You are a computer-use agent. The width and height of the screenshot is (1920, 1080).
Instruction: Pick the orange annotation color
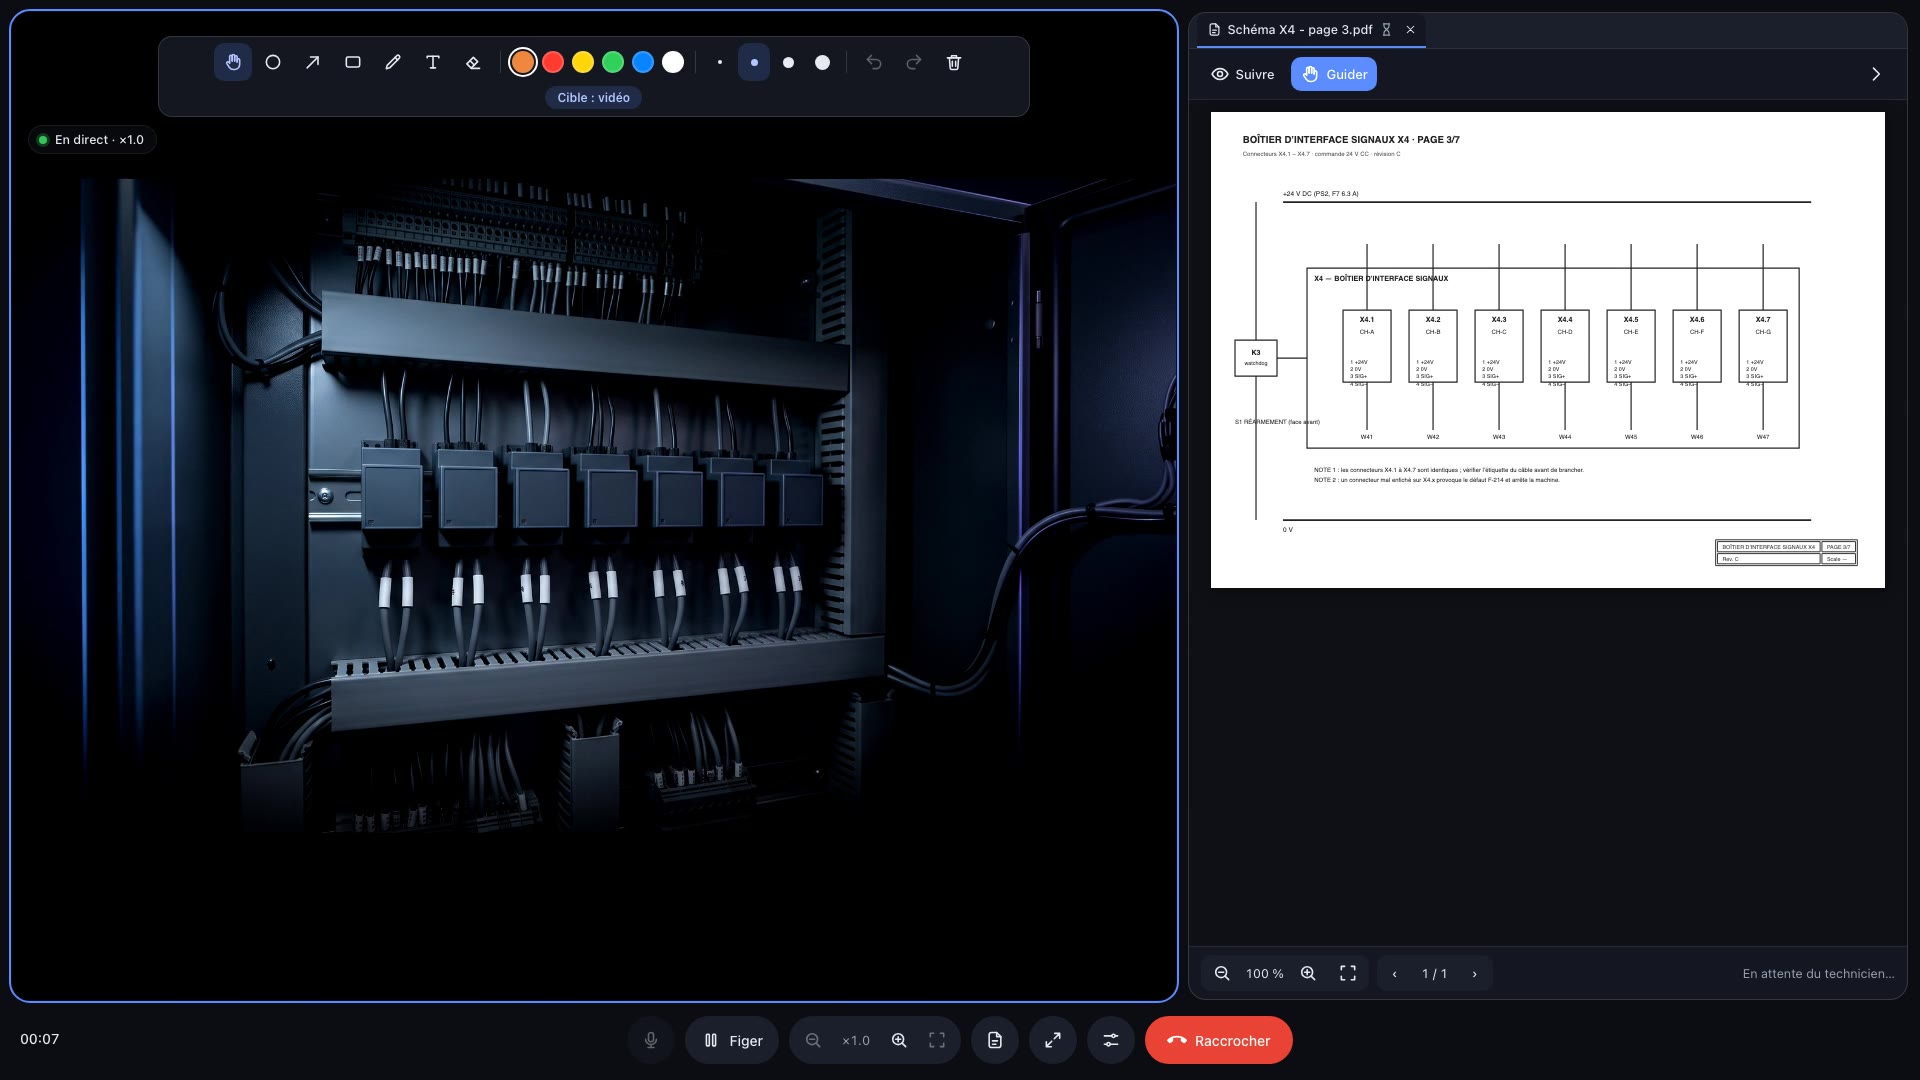(x=523, y=62)
